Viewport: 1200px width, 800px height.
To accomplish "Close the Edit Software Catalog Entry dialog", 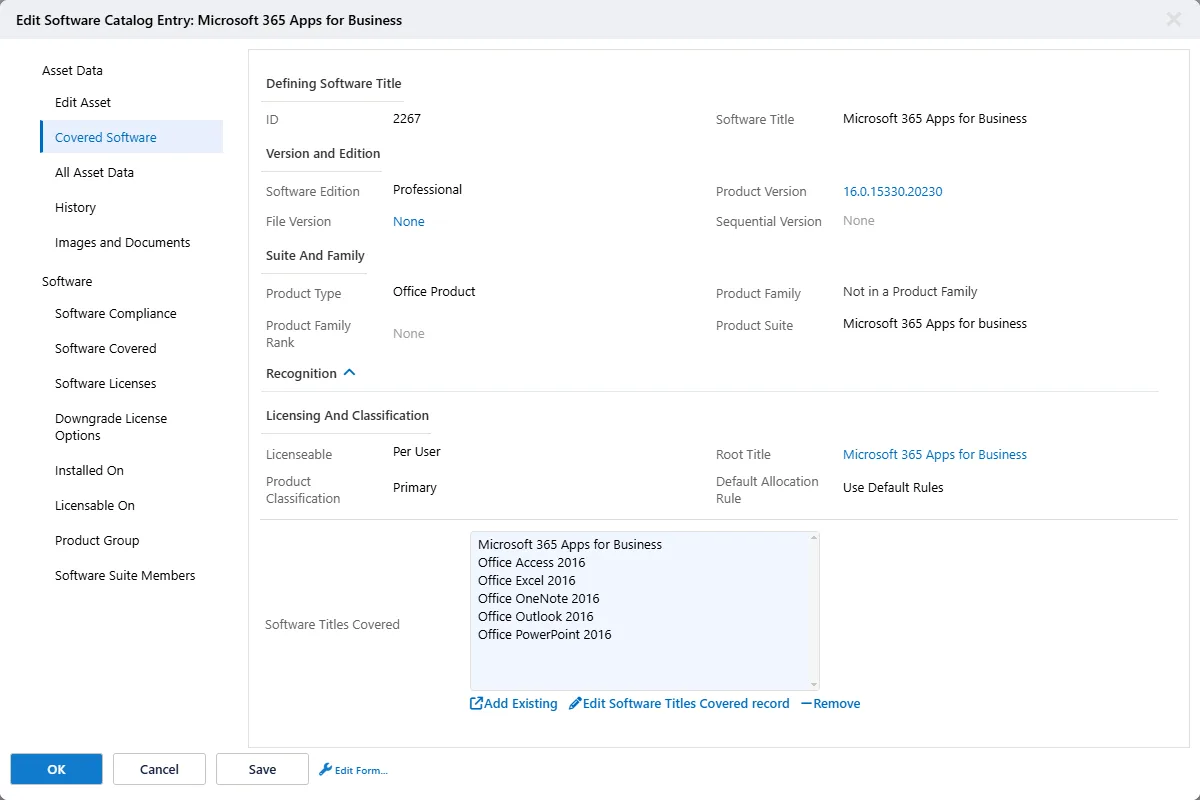I will [x=1174, y=19].
